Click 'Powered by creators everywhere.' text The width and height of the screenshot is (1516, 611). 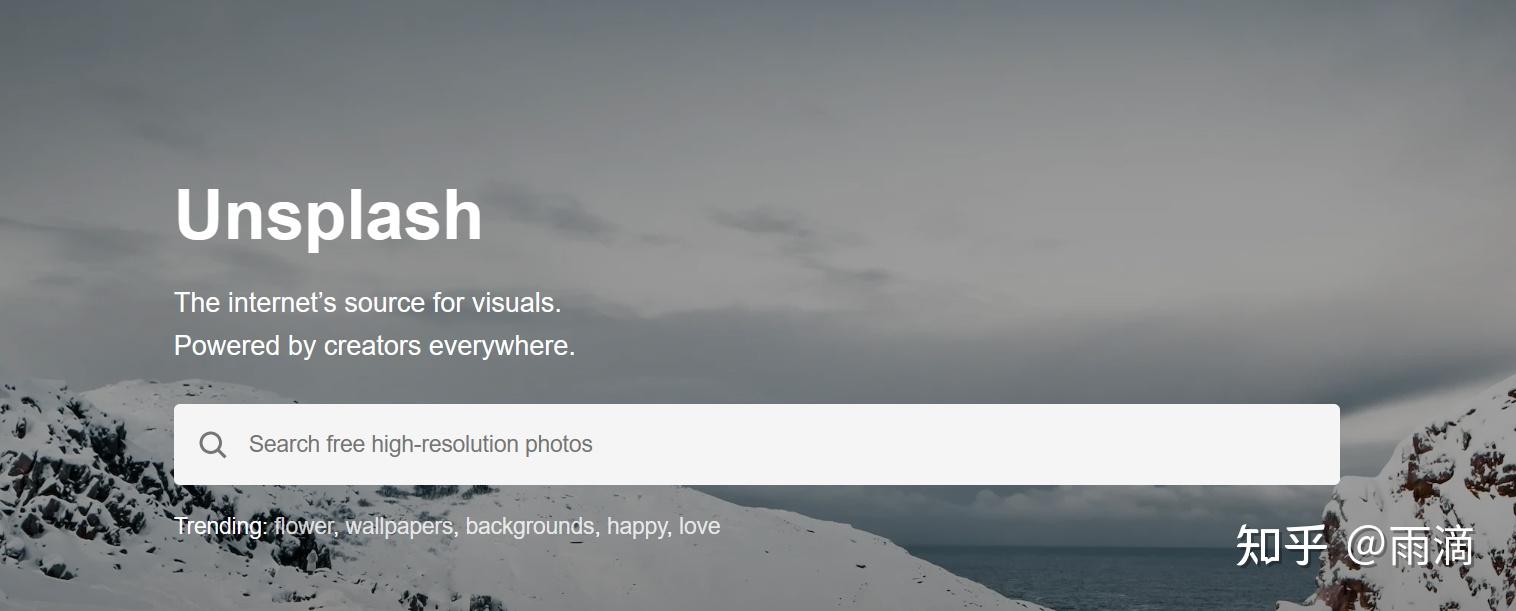375,346
